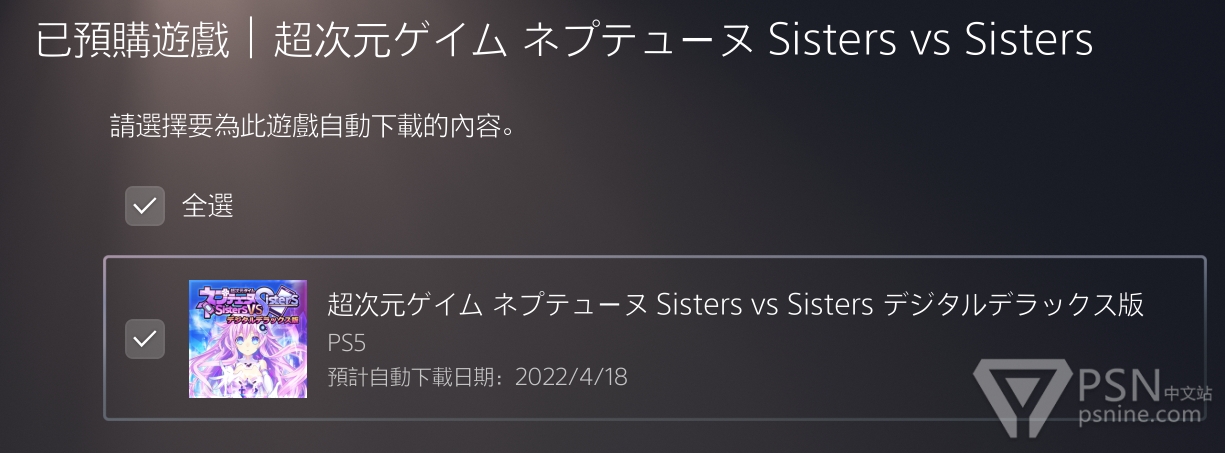This screenshot has height=453, width=1225.
Task: Click the PSN shield logo watermark
Action: click(1021, 398)
